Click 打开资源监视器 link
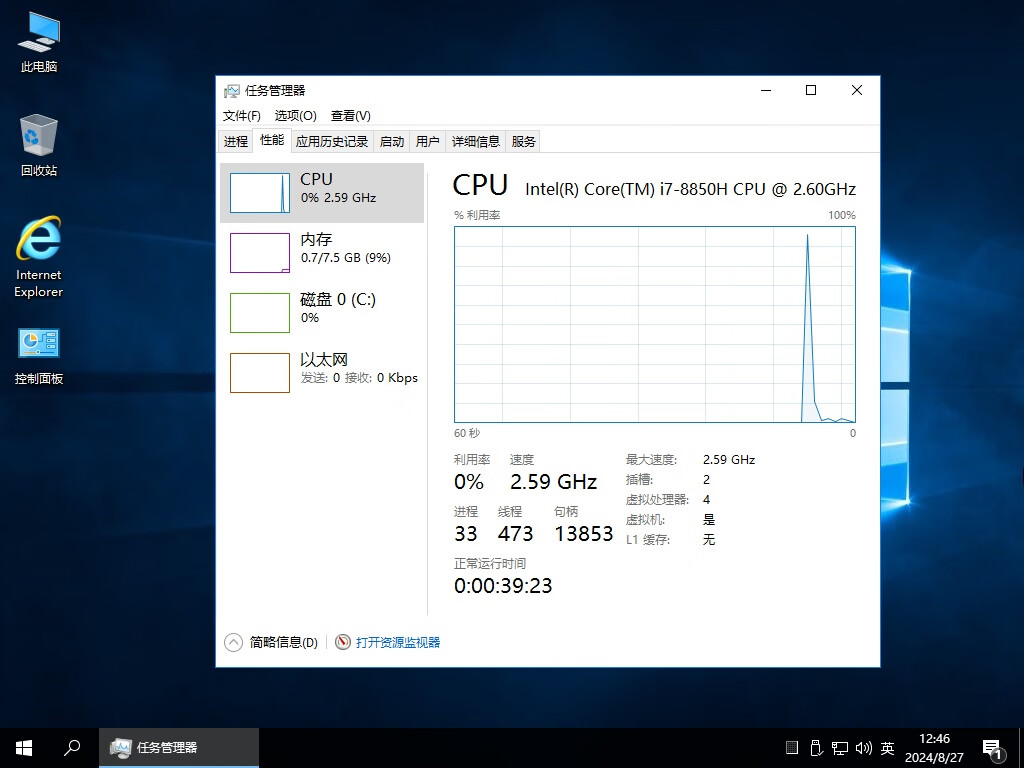 (397, 642)
